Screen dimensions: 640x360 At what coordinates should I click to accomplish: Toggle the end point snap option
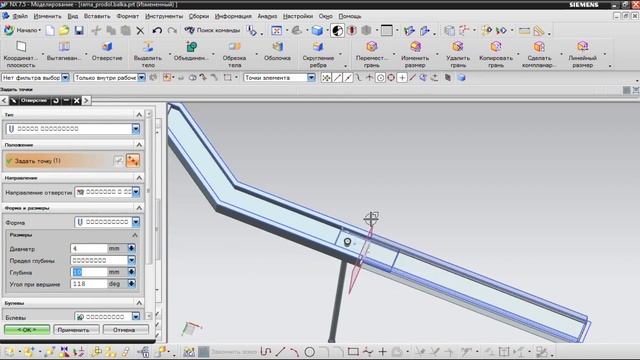coord(337,78)
